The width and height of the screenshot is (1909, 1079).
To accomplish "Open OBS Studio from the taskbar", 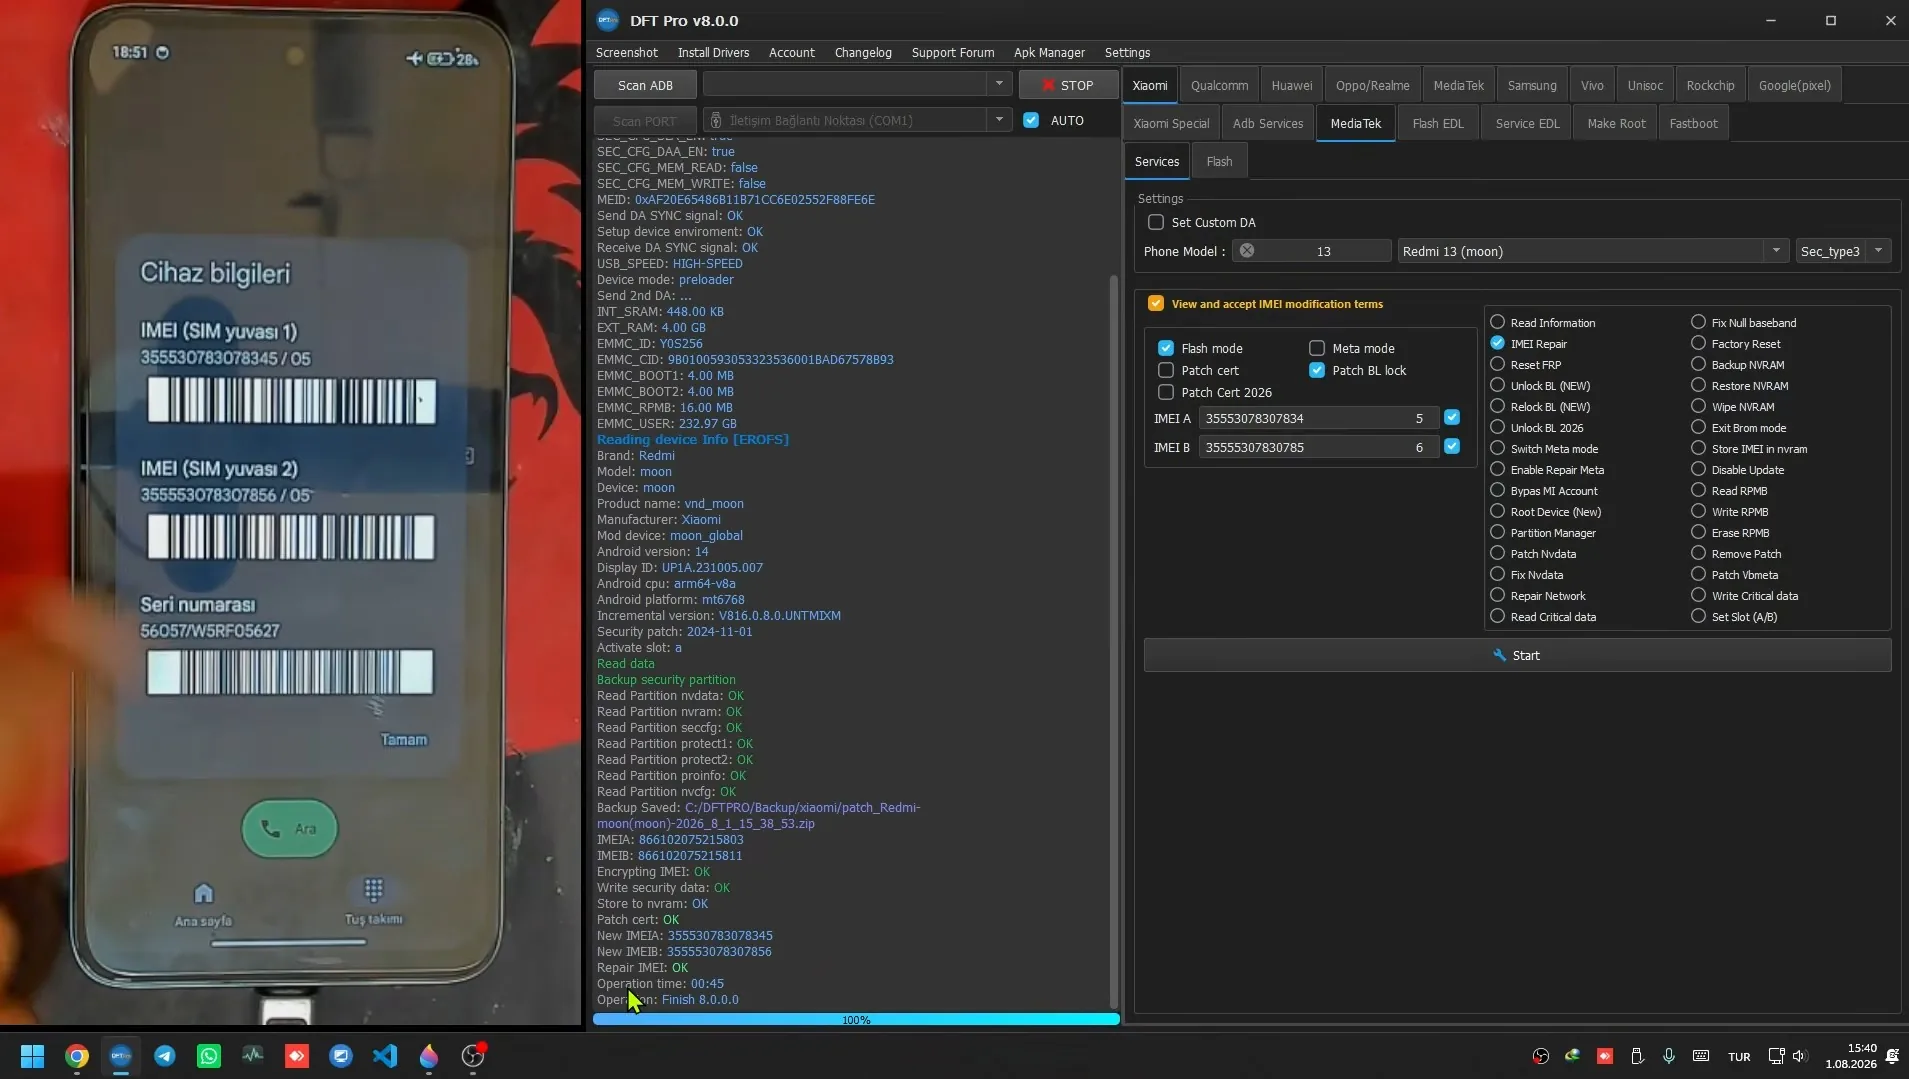I will click(x=473, y=1056).
